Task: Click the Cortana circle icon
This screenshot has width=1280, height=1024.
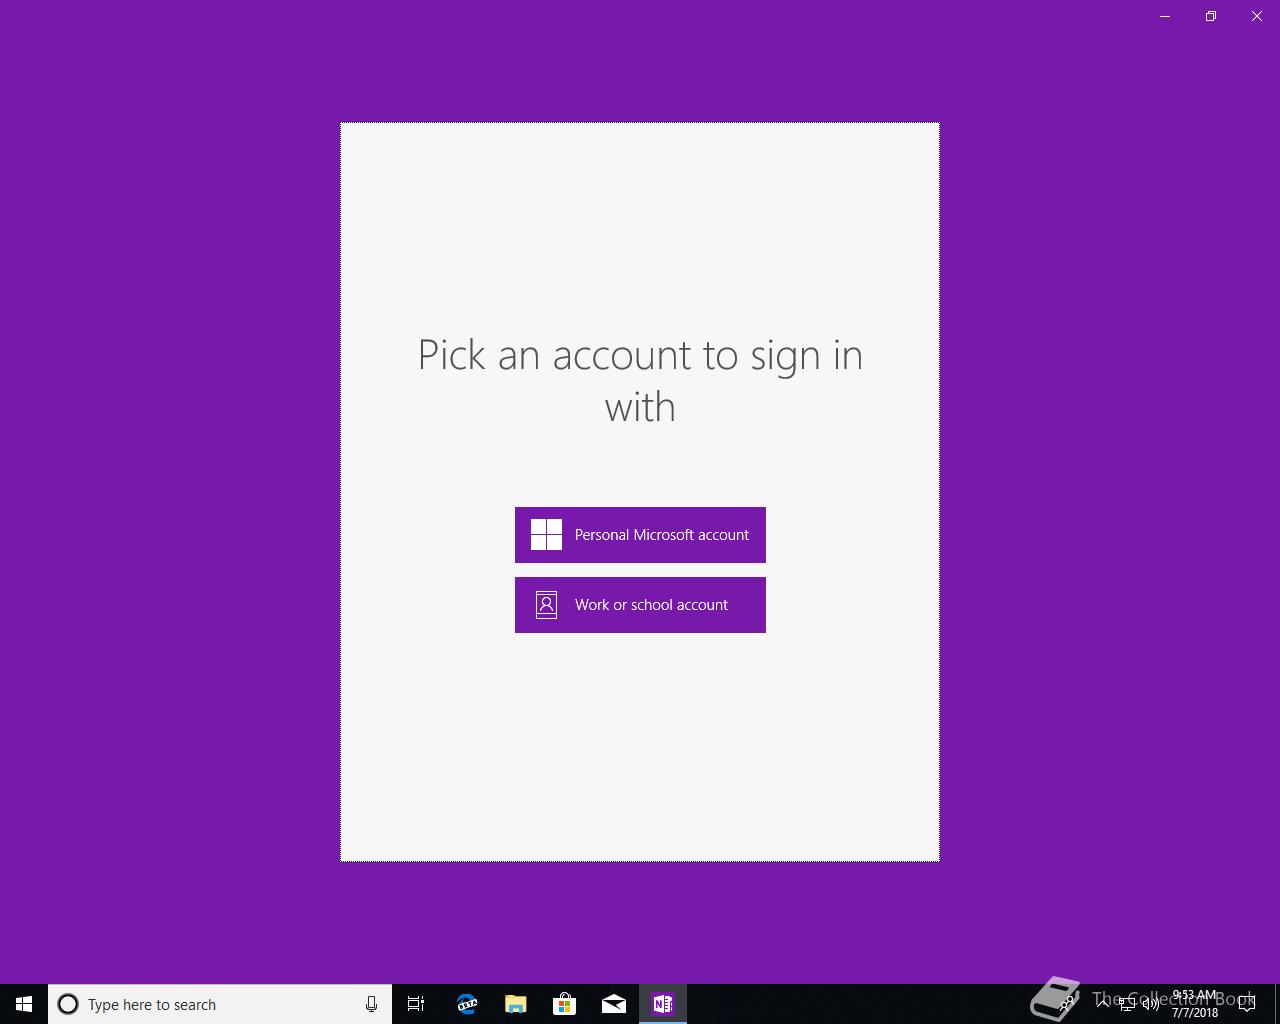Action: click(68, 1004)
